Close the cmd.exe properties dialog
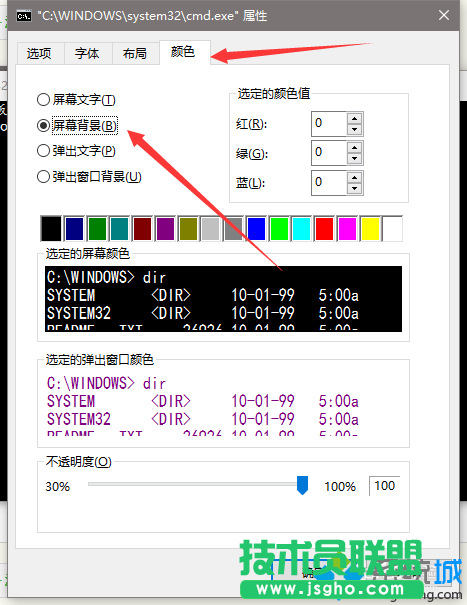Viewport: 467px width, 605px height. 444,15
